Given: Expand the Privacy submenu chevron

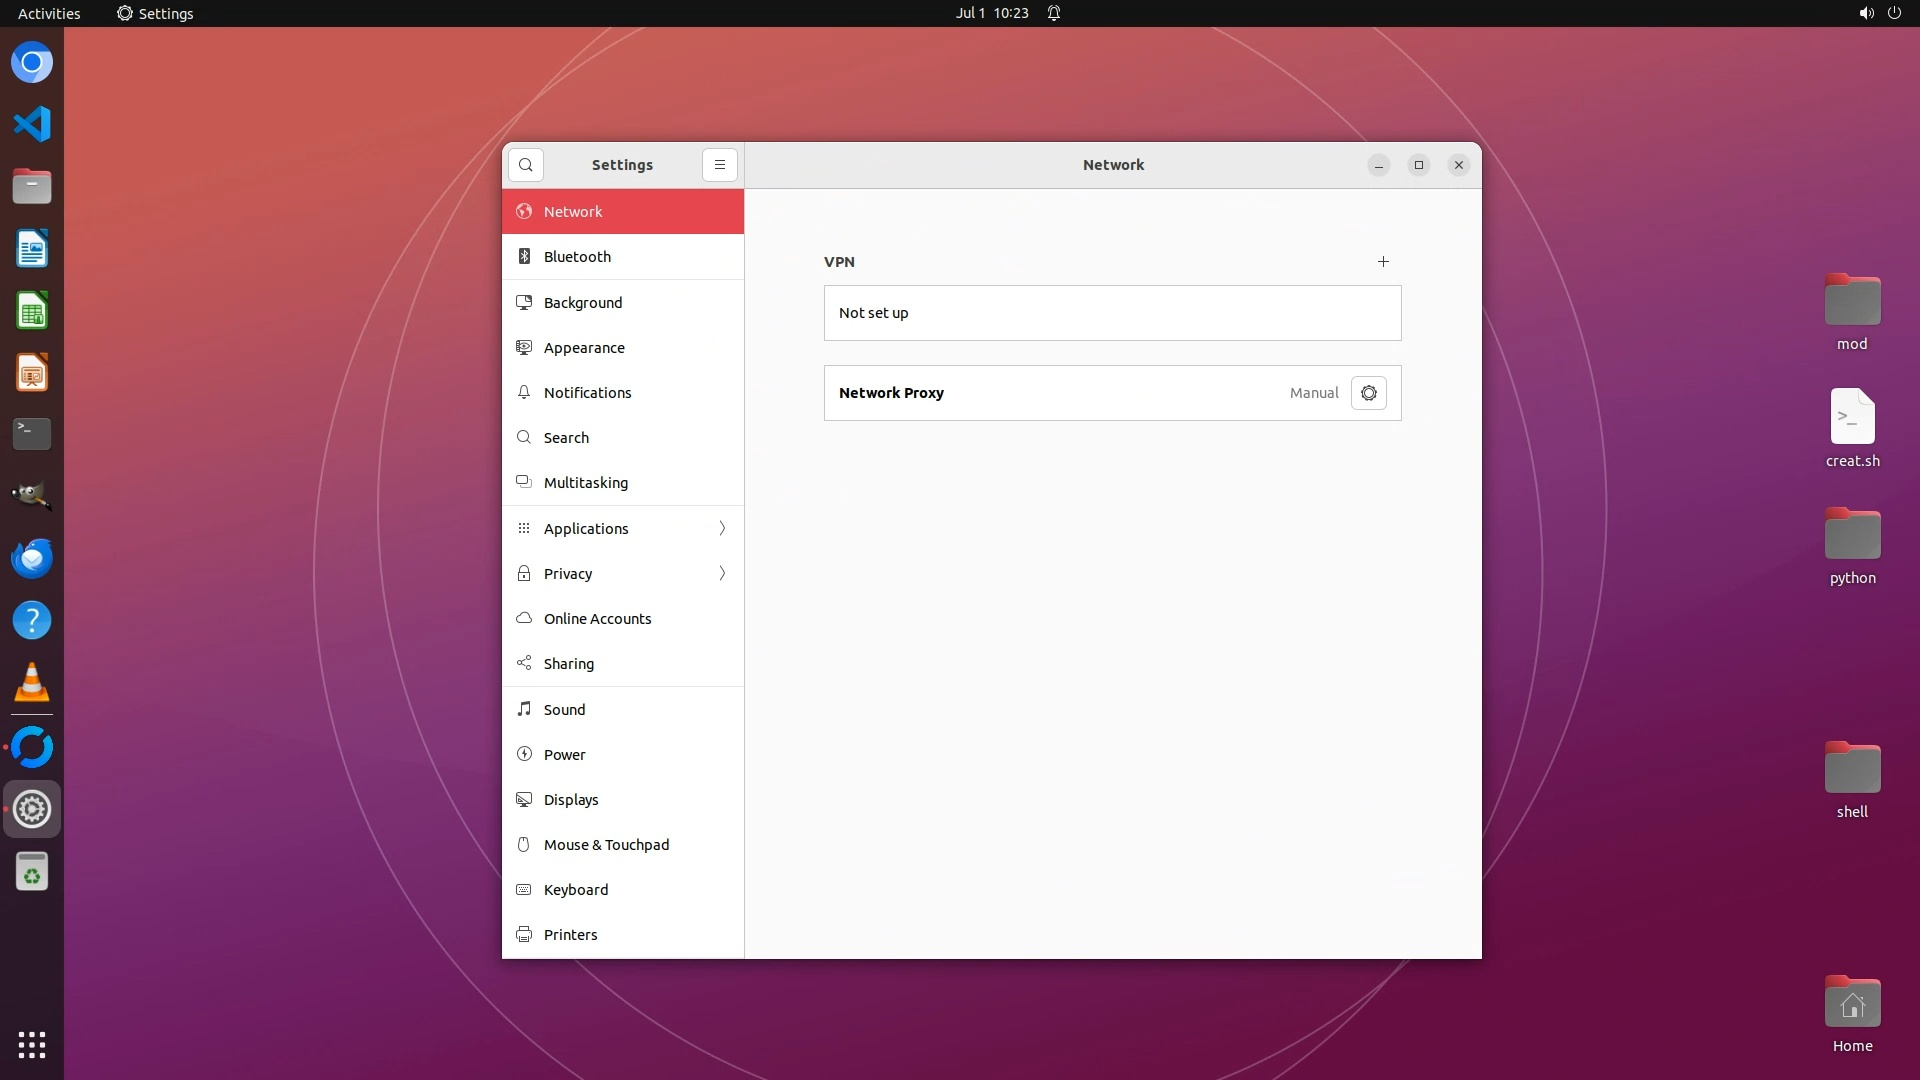Looking at the screenshot, I should (722, 573).
